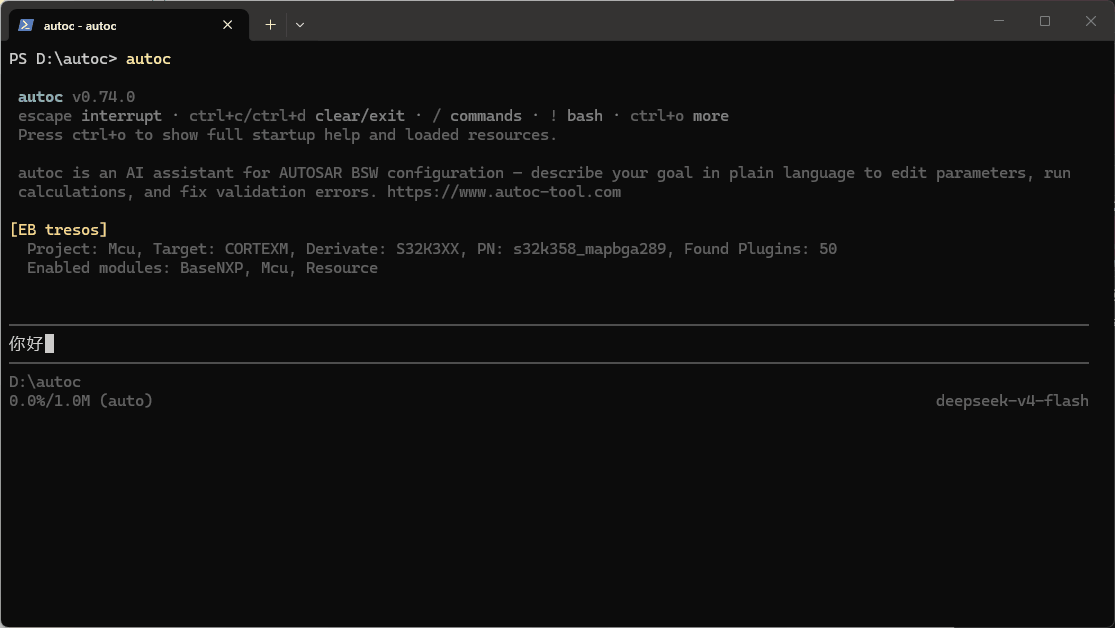Click the D:\autoc working directory status line

(x=45, y=382)
